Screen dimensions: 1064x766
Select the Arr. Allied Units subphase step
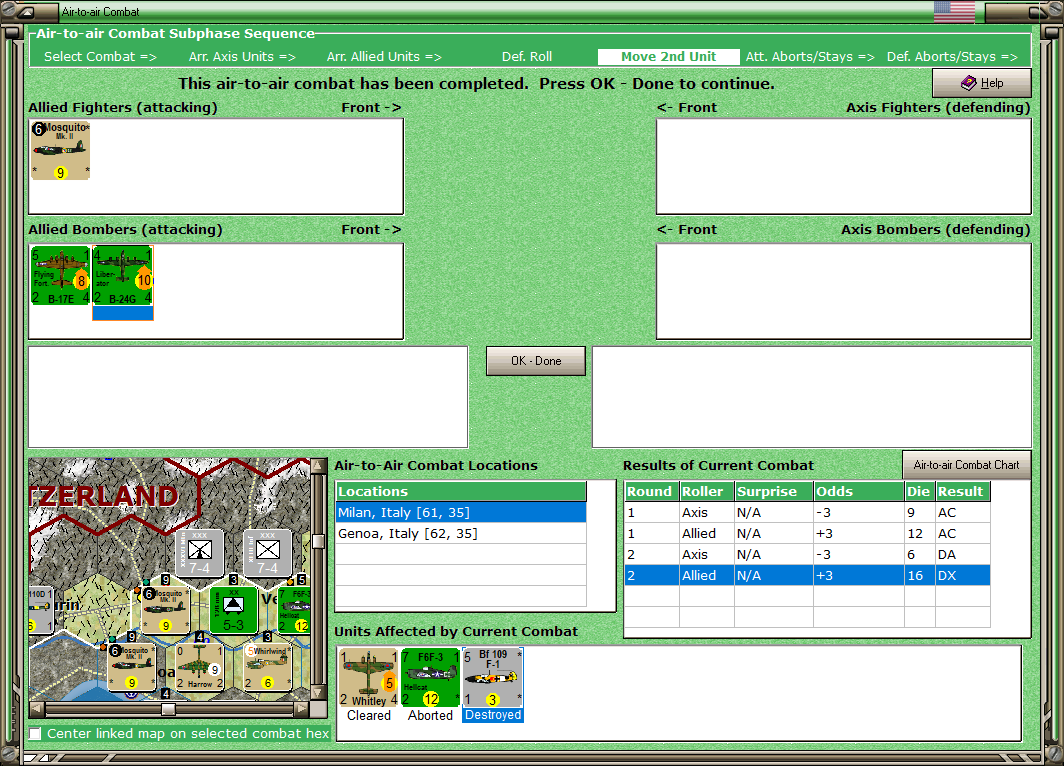pos(384,57)
